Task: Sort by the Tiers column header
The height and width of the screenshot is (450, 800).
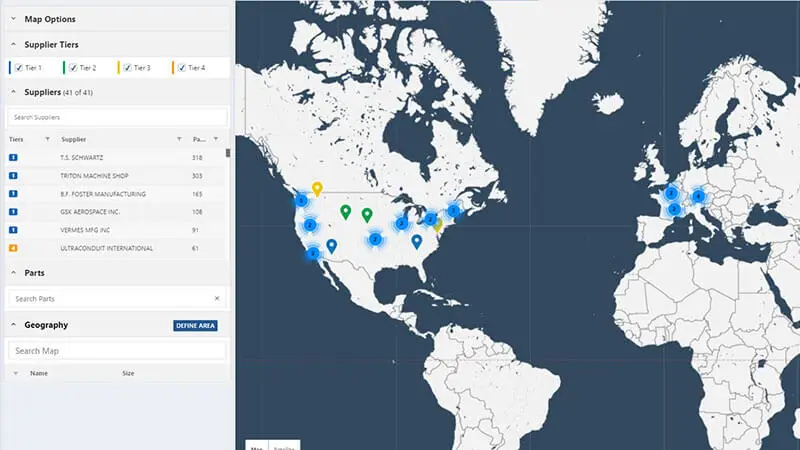Action: tap(16, 139)
